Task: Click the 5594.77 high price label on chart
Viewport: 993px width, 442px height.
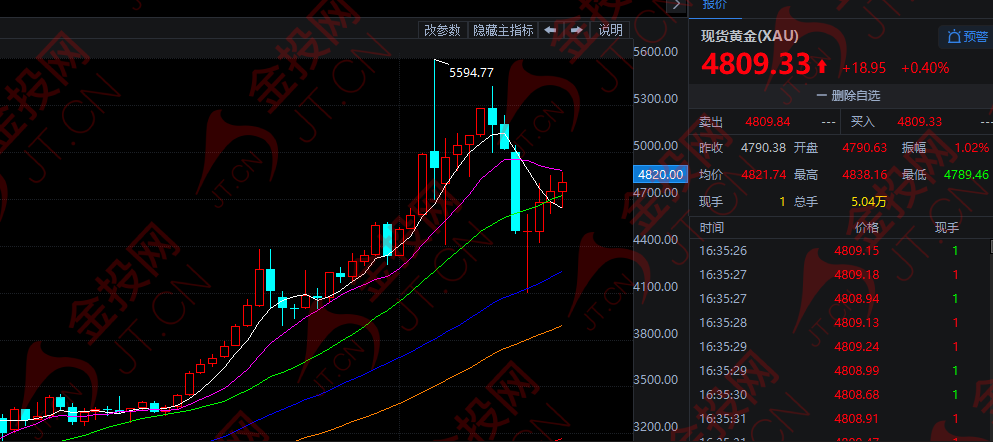Action: (471, 73)
